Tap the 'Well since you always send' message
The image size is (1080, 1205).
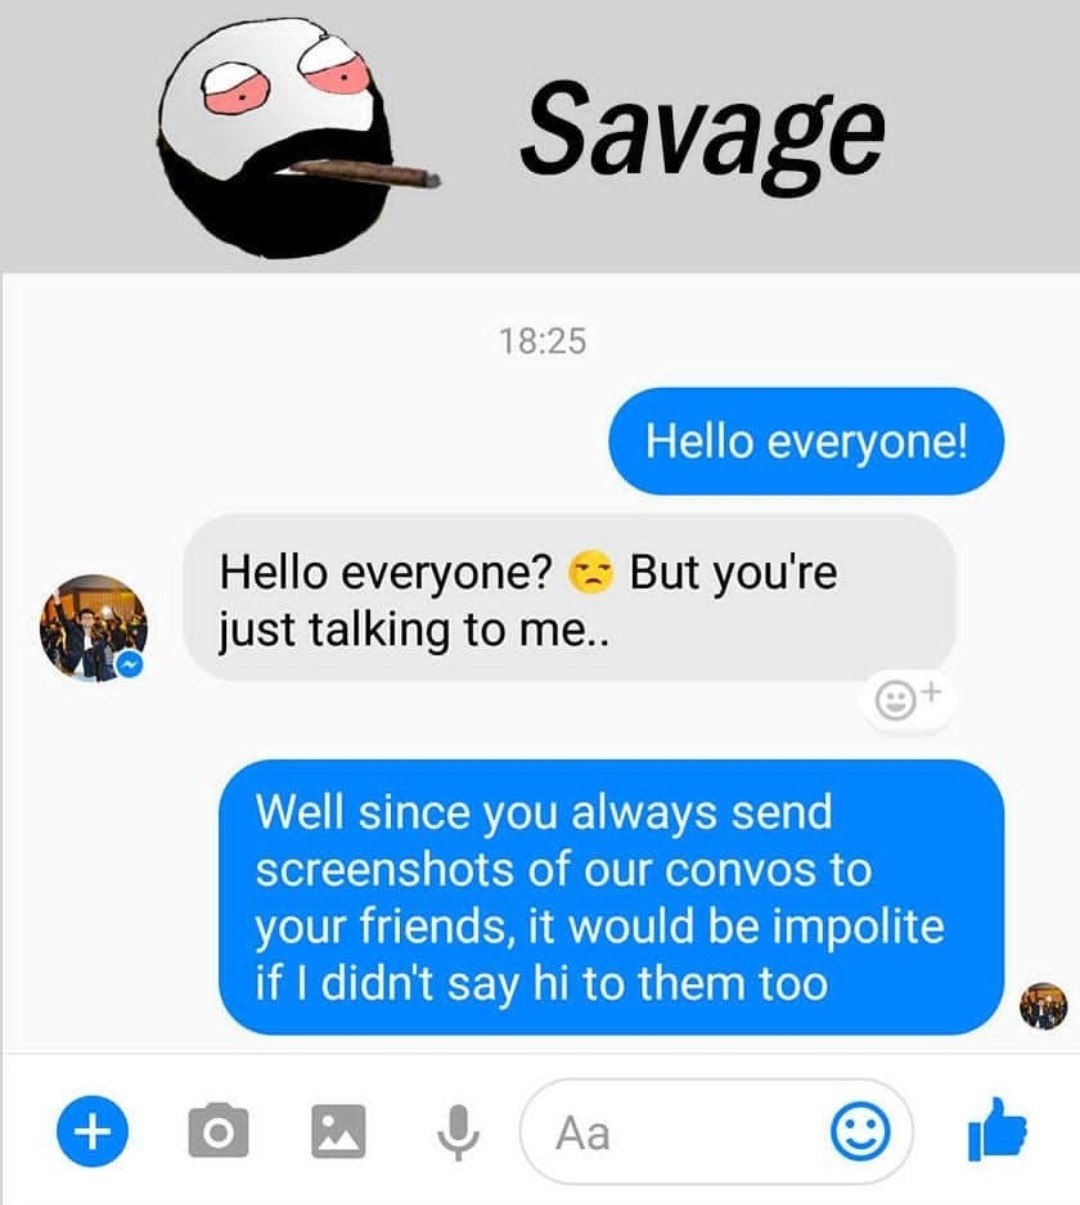tap(611, 897)
